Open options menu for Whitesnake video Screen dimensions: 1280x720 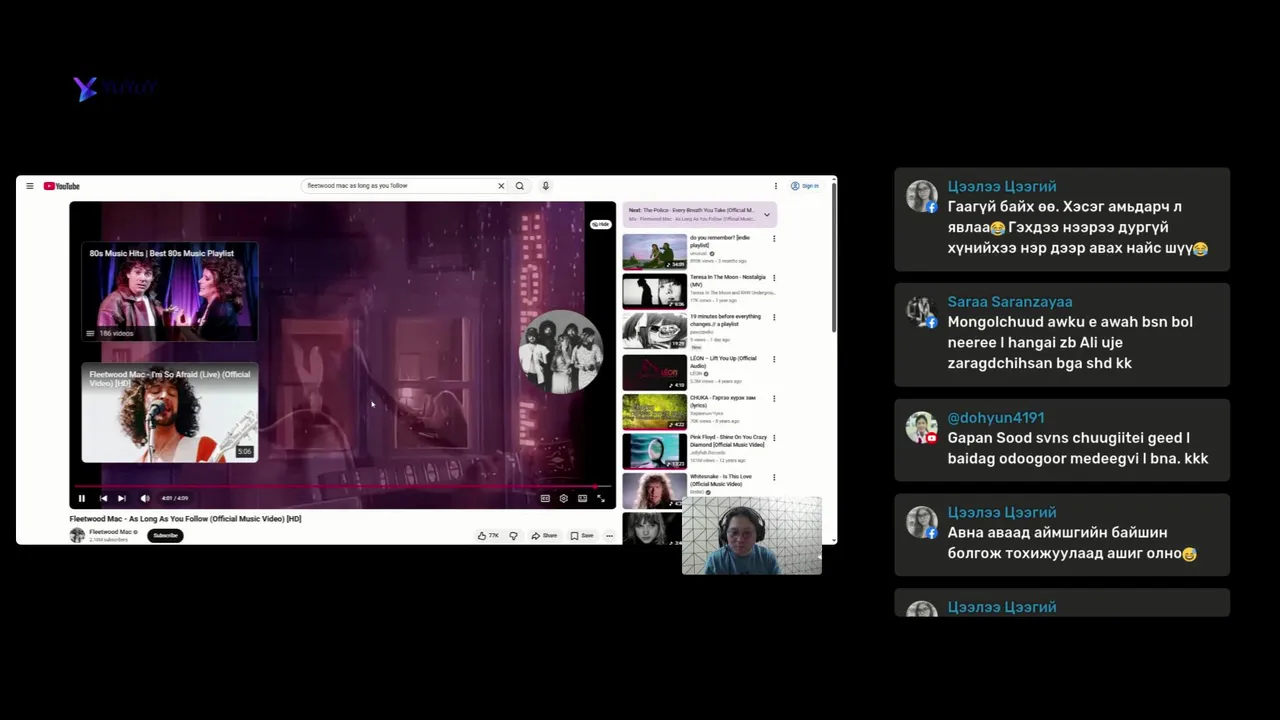point(774,478)
